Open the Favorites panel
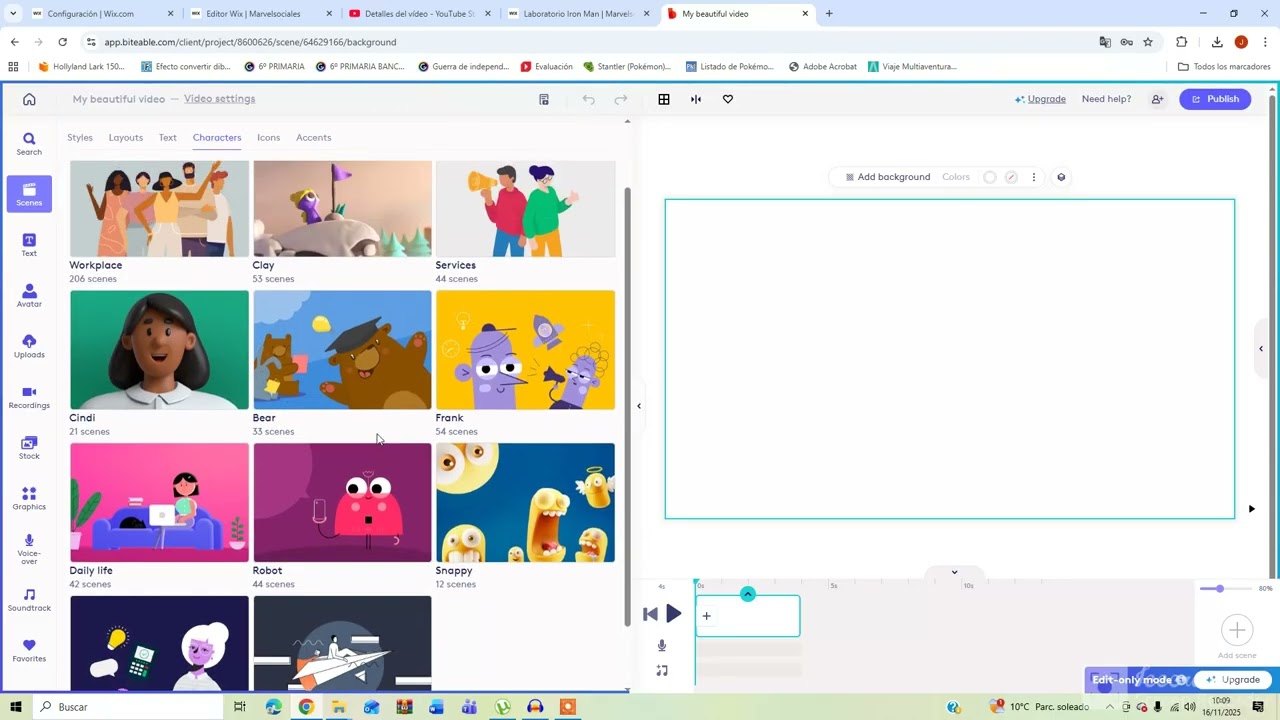 (29, 651)
